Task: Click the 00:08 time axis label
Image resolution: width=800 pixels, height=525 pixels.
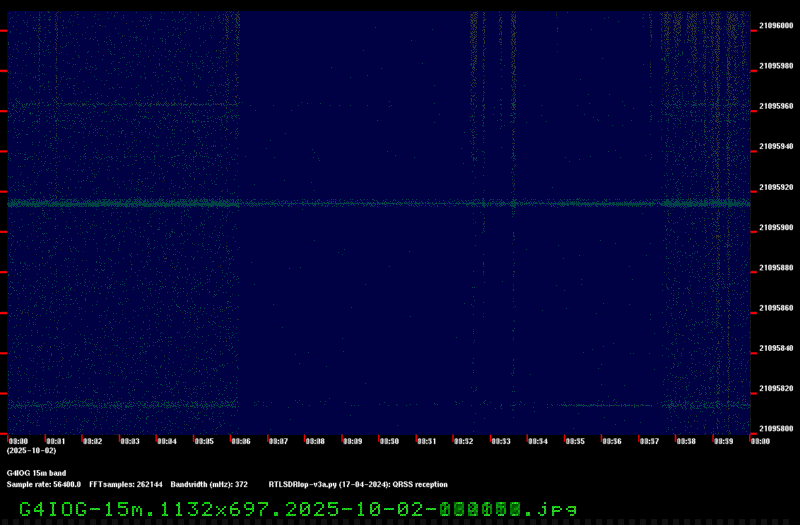Action: pyautogui.click(x=315, y=441)
